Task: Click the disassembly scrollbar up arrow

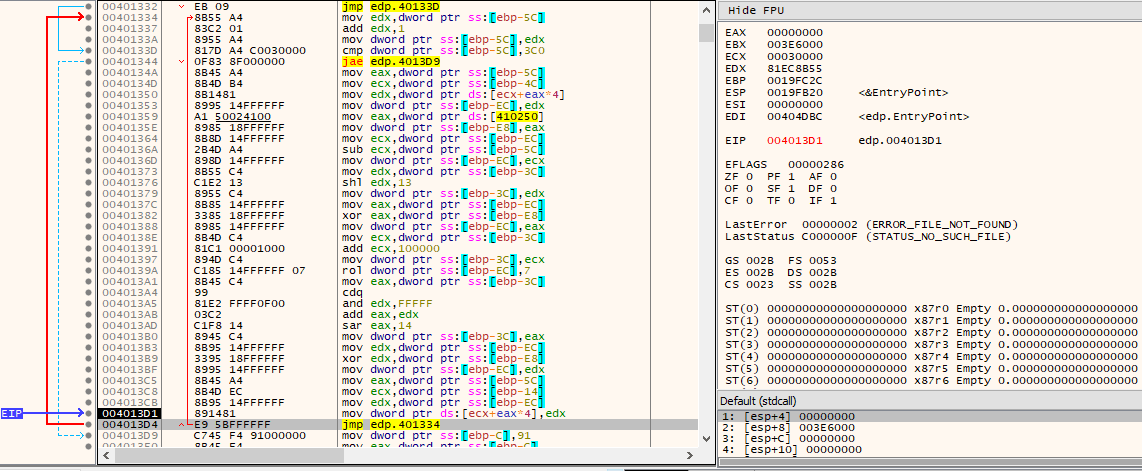Action: [x=705, y=11]
